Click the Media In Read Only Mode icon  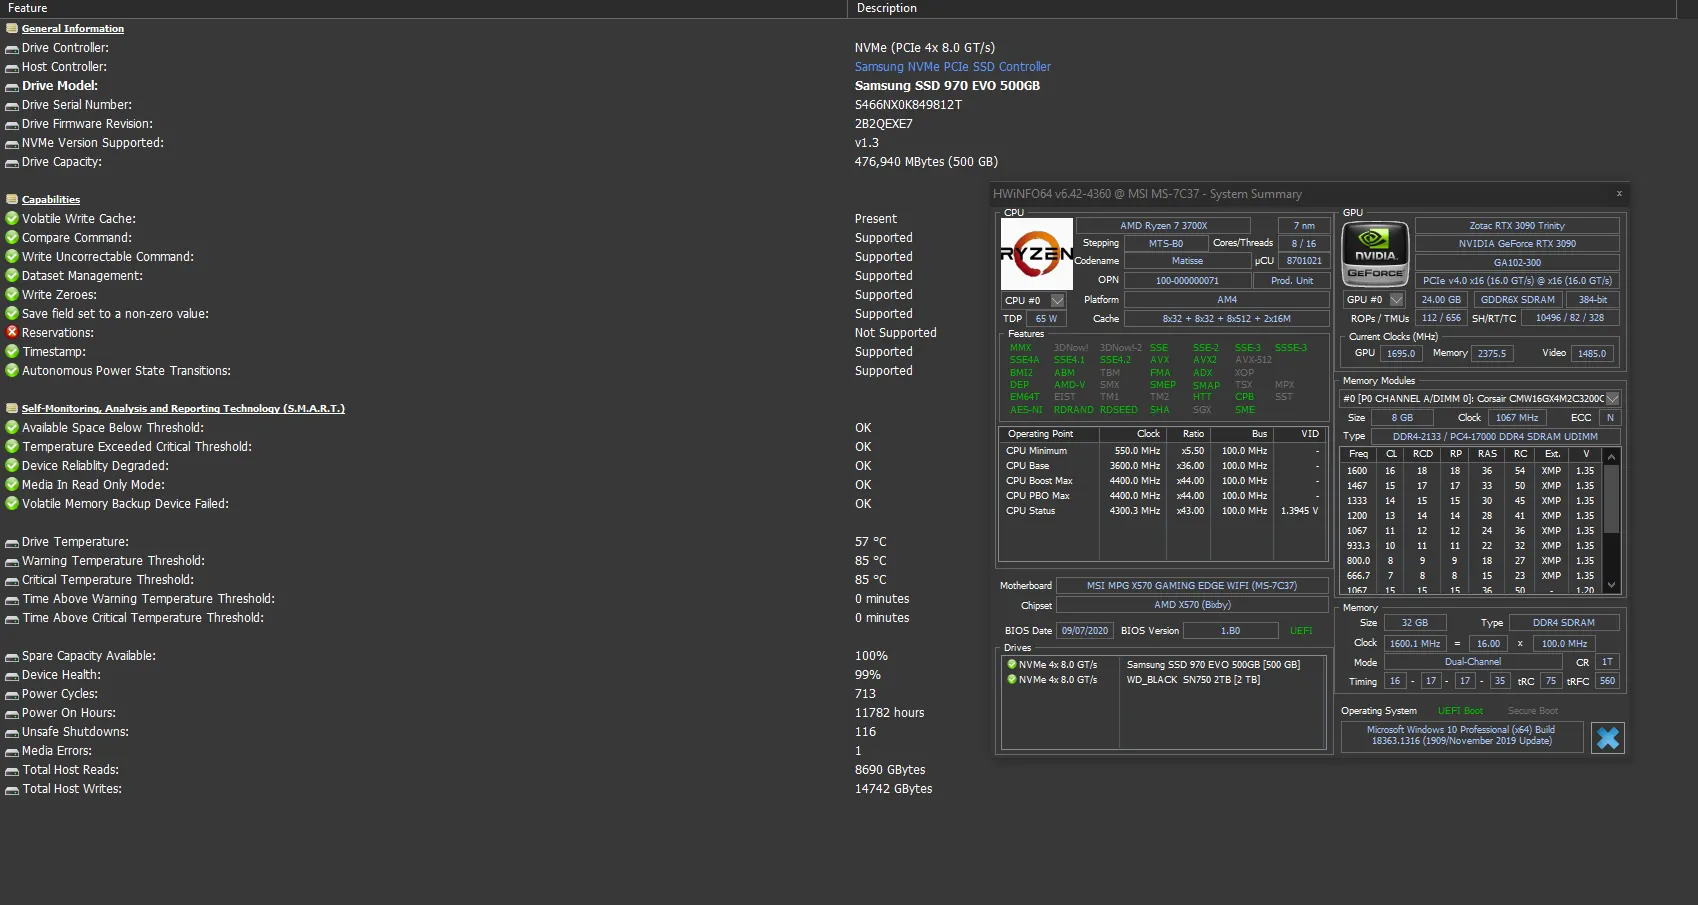click(12, 484)
